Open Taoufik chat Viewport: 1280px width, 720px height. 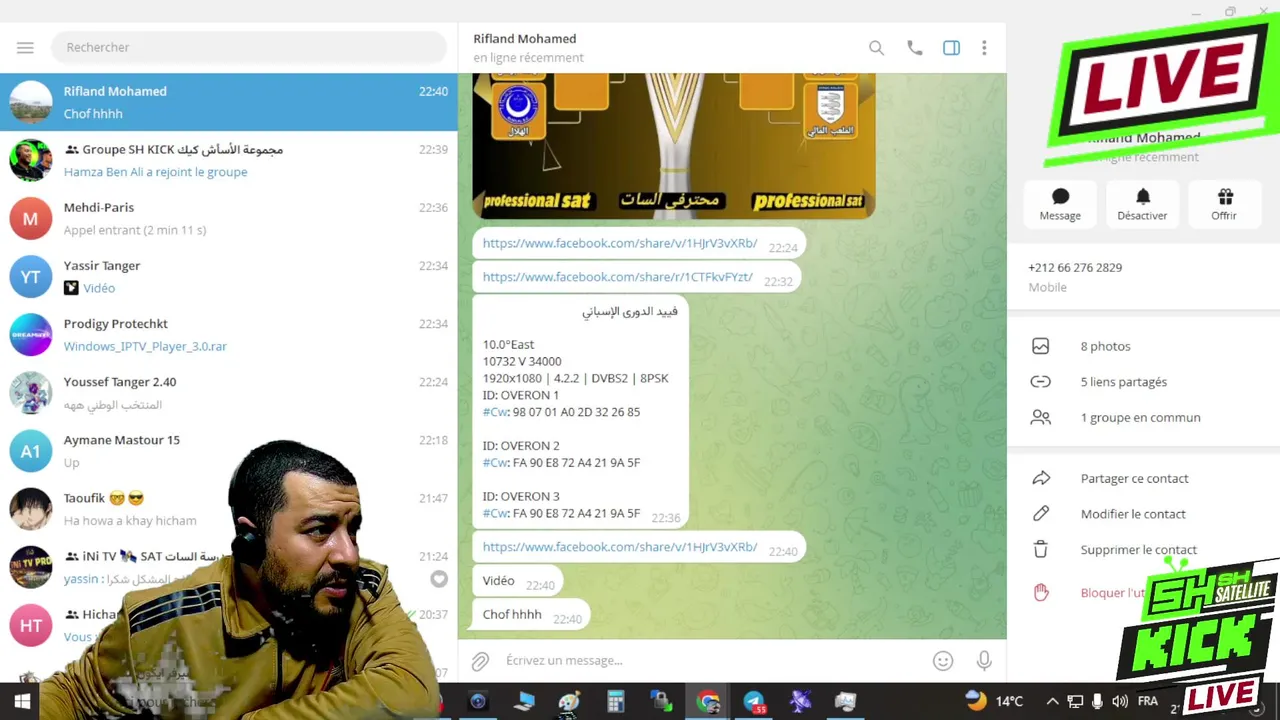tap(229, 508)
